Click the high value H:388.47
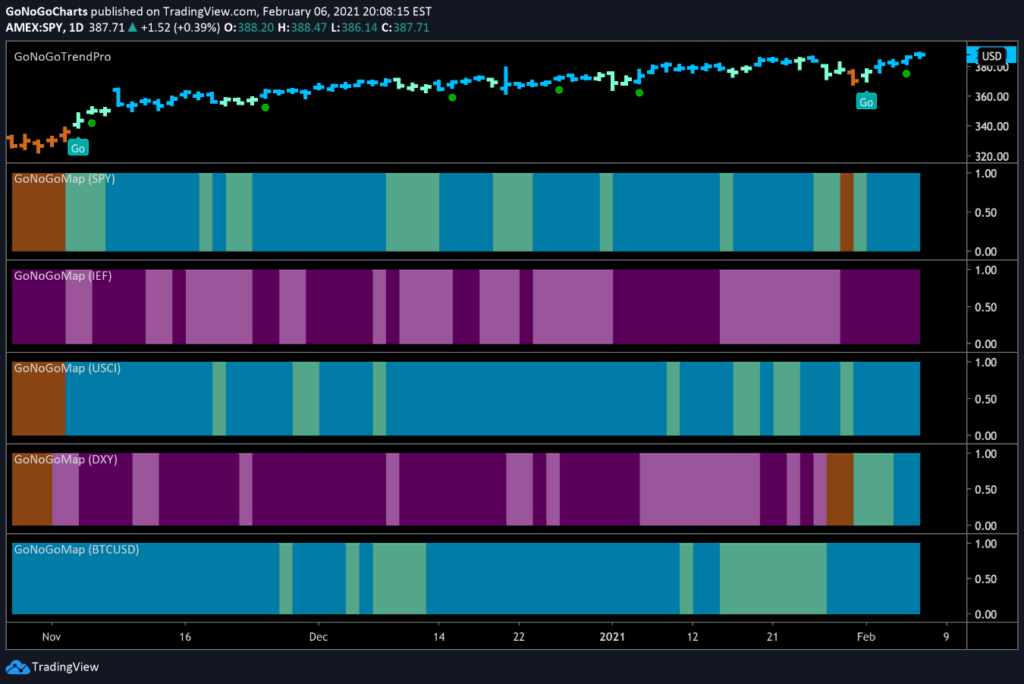The width and height of the screenshot is (1024, 684). click(302, 27)
